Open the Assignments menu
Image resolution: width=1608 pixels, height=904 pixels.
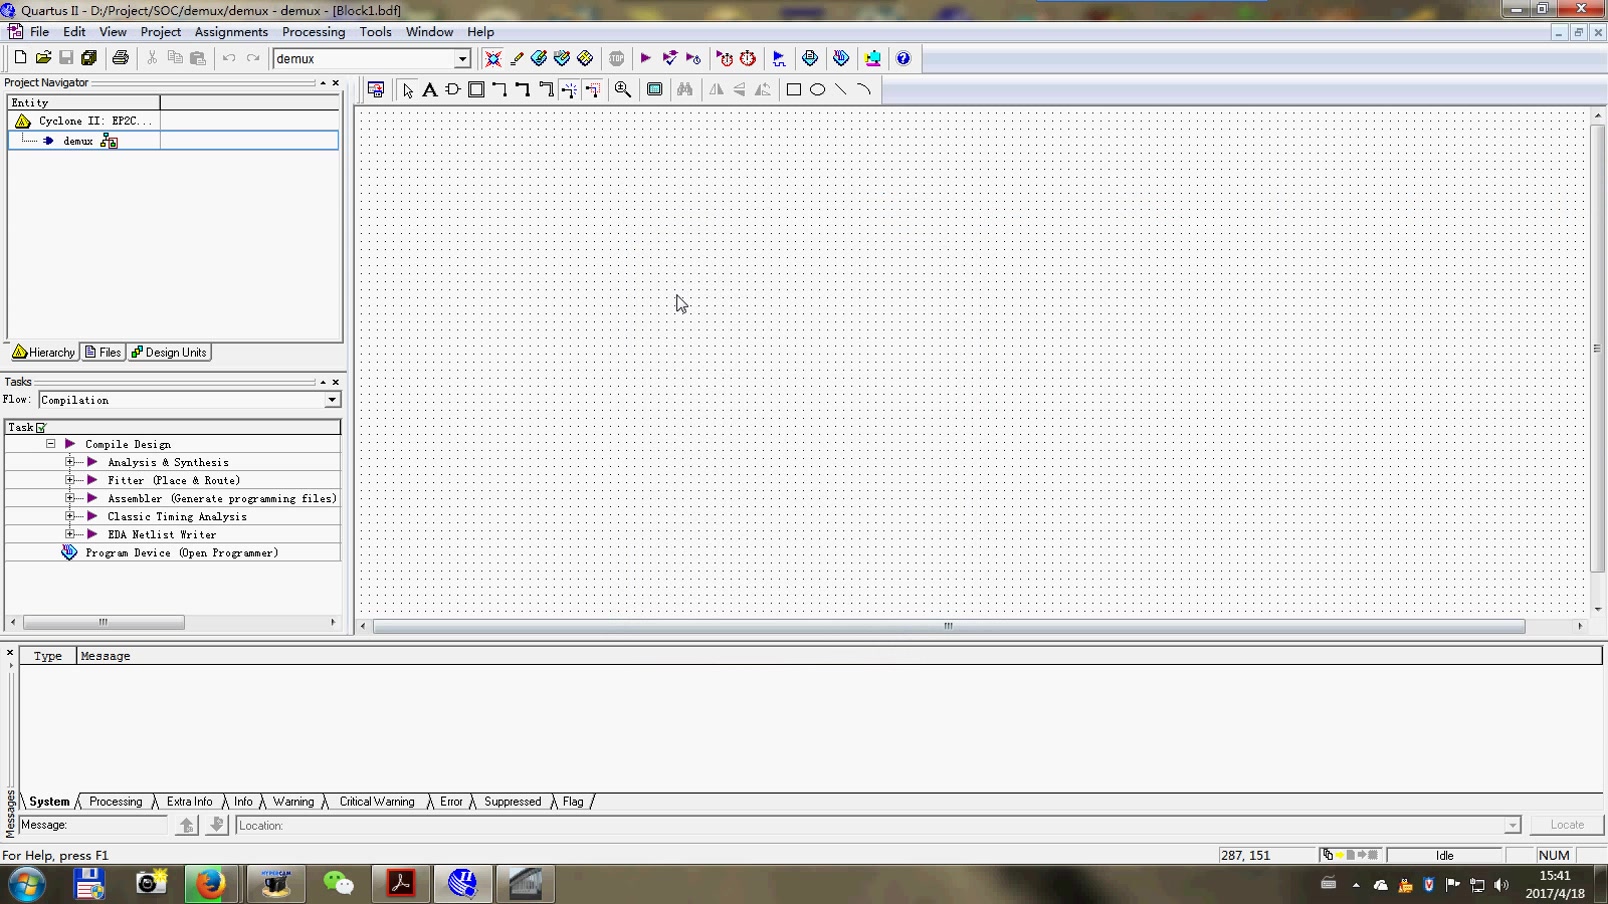point(230,32)
